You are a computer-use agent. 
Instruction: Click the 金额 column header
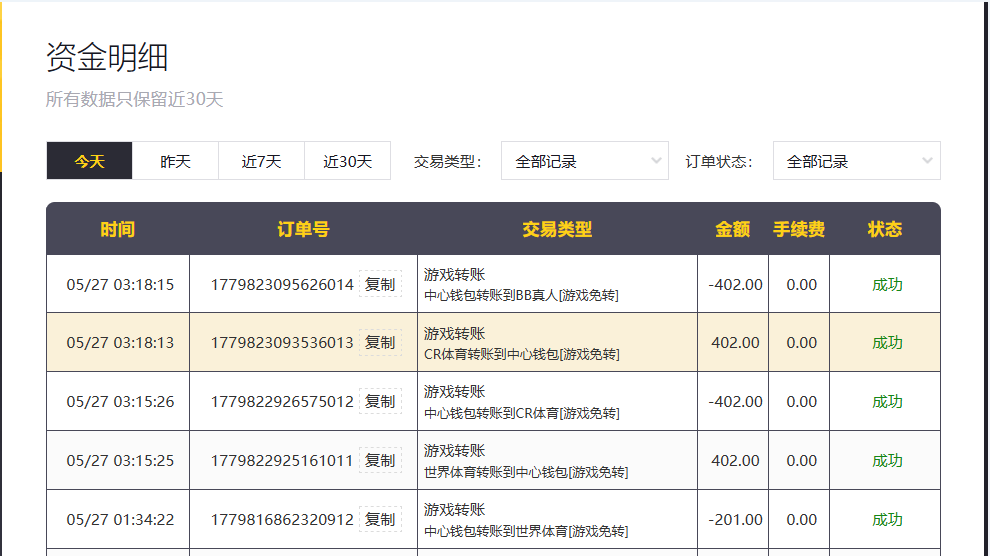tap(732, 229)
